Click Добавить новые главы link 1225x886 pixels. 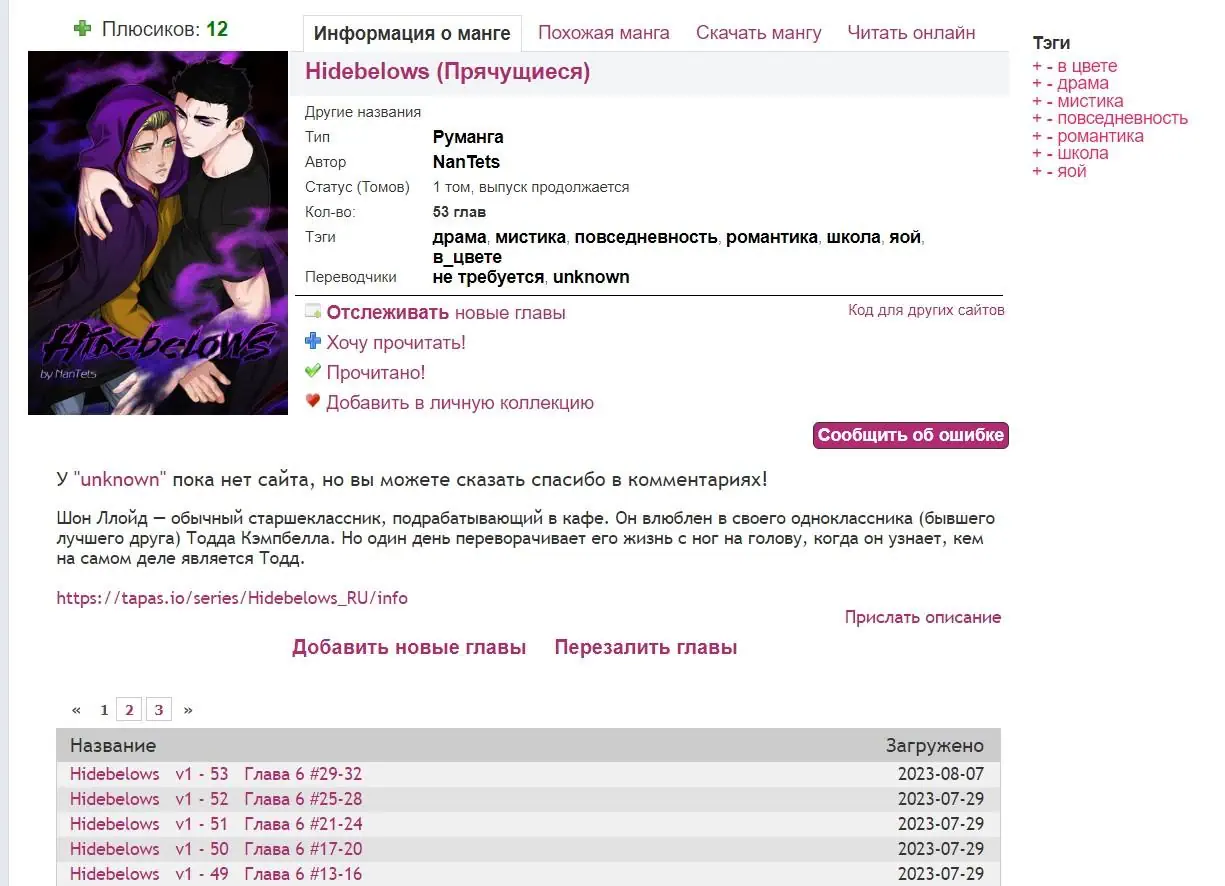[x=409, y=647]
